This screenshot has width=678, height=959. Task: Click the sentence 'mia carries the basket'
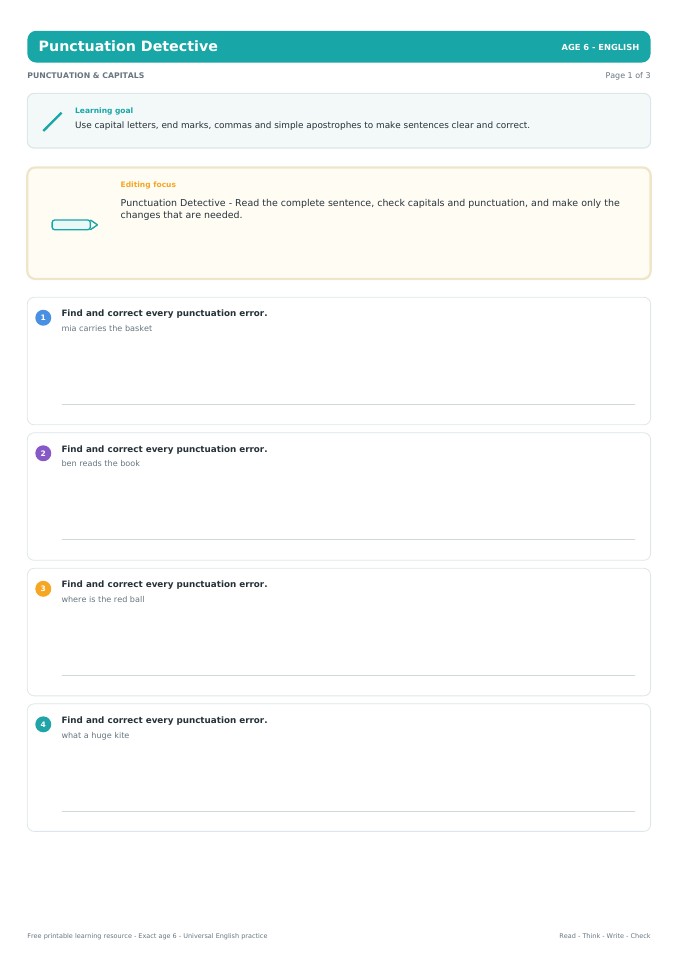click(x=106, y=328)
